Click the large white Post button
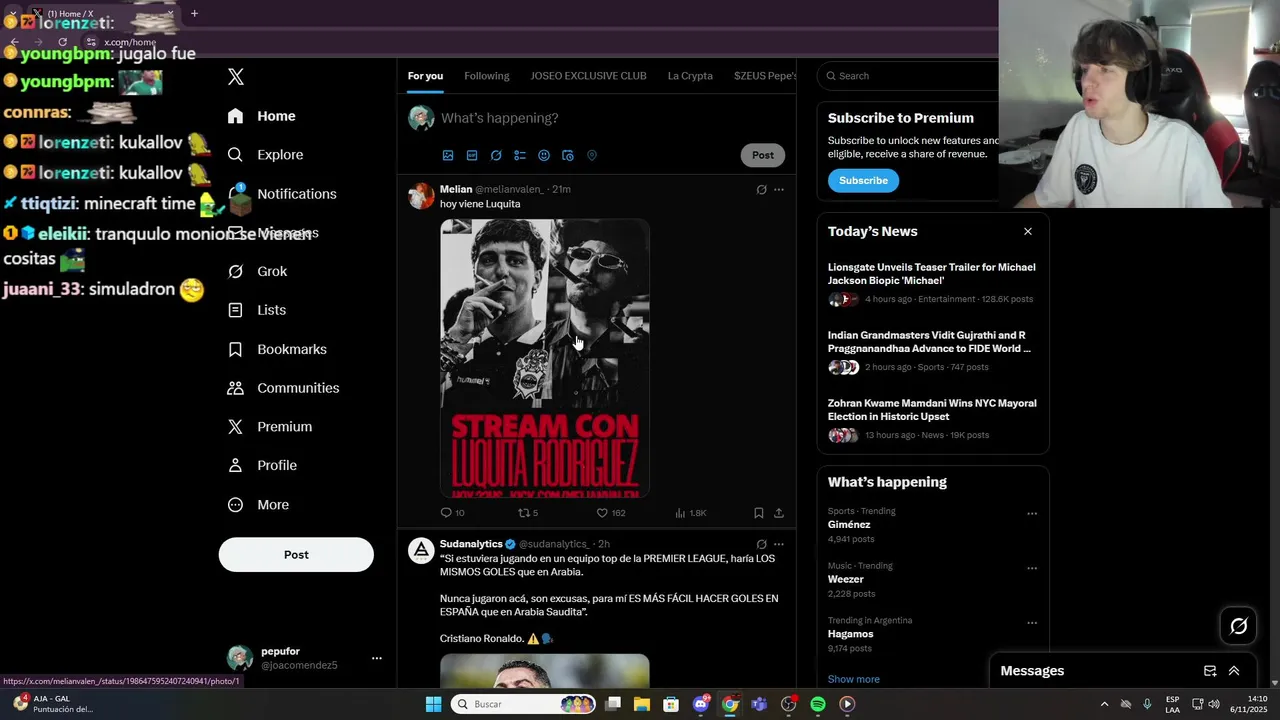 296,555
